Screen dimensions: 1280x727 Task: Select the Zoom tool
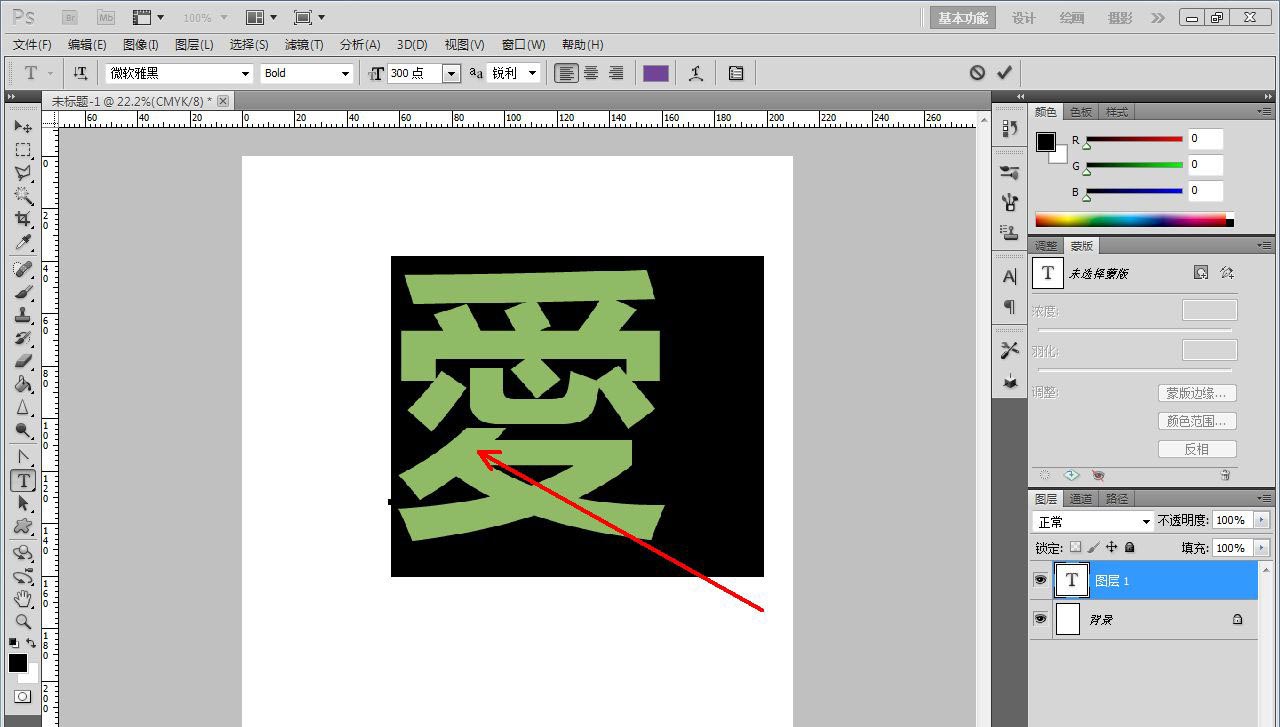click(23, 622)
